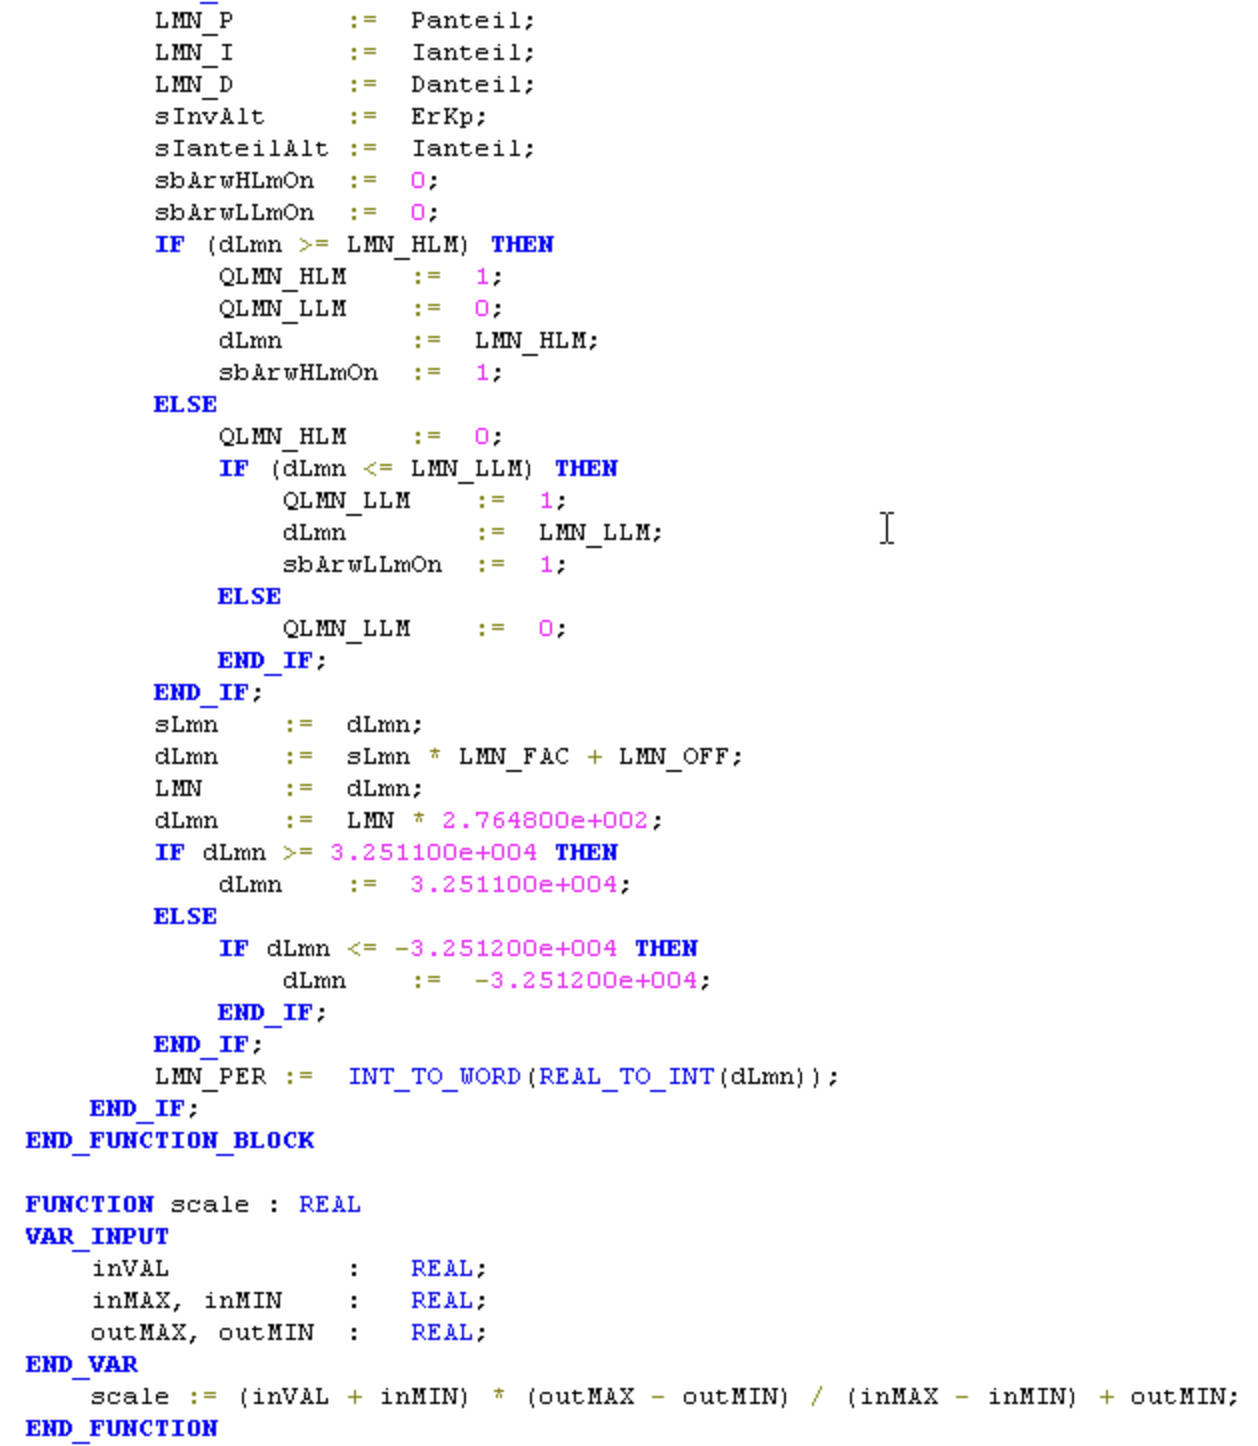Click LMN_HLM inside the 'dLmn >= LMN_HLM' condition
Image resolution: width=1258 pixels, height=1446 pixels.
pos(402,244)
